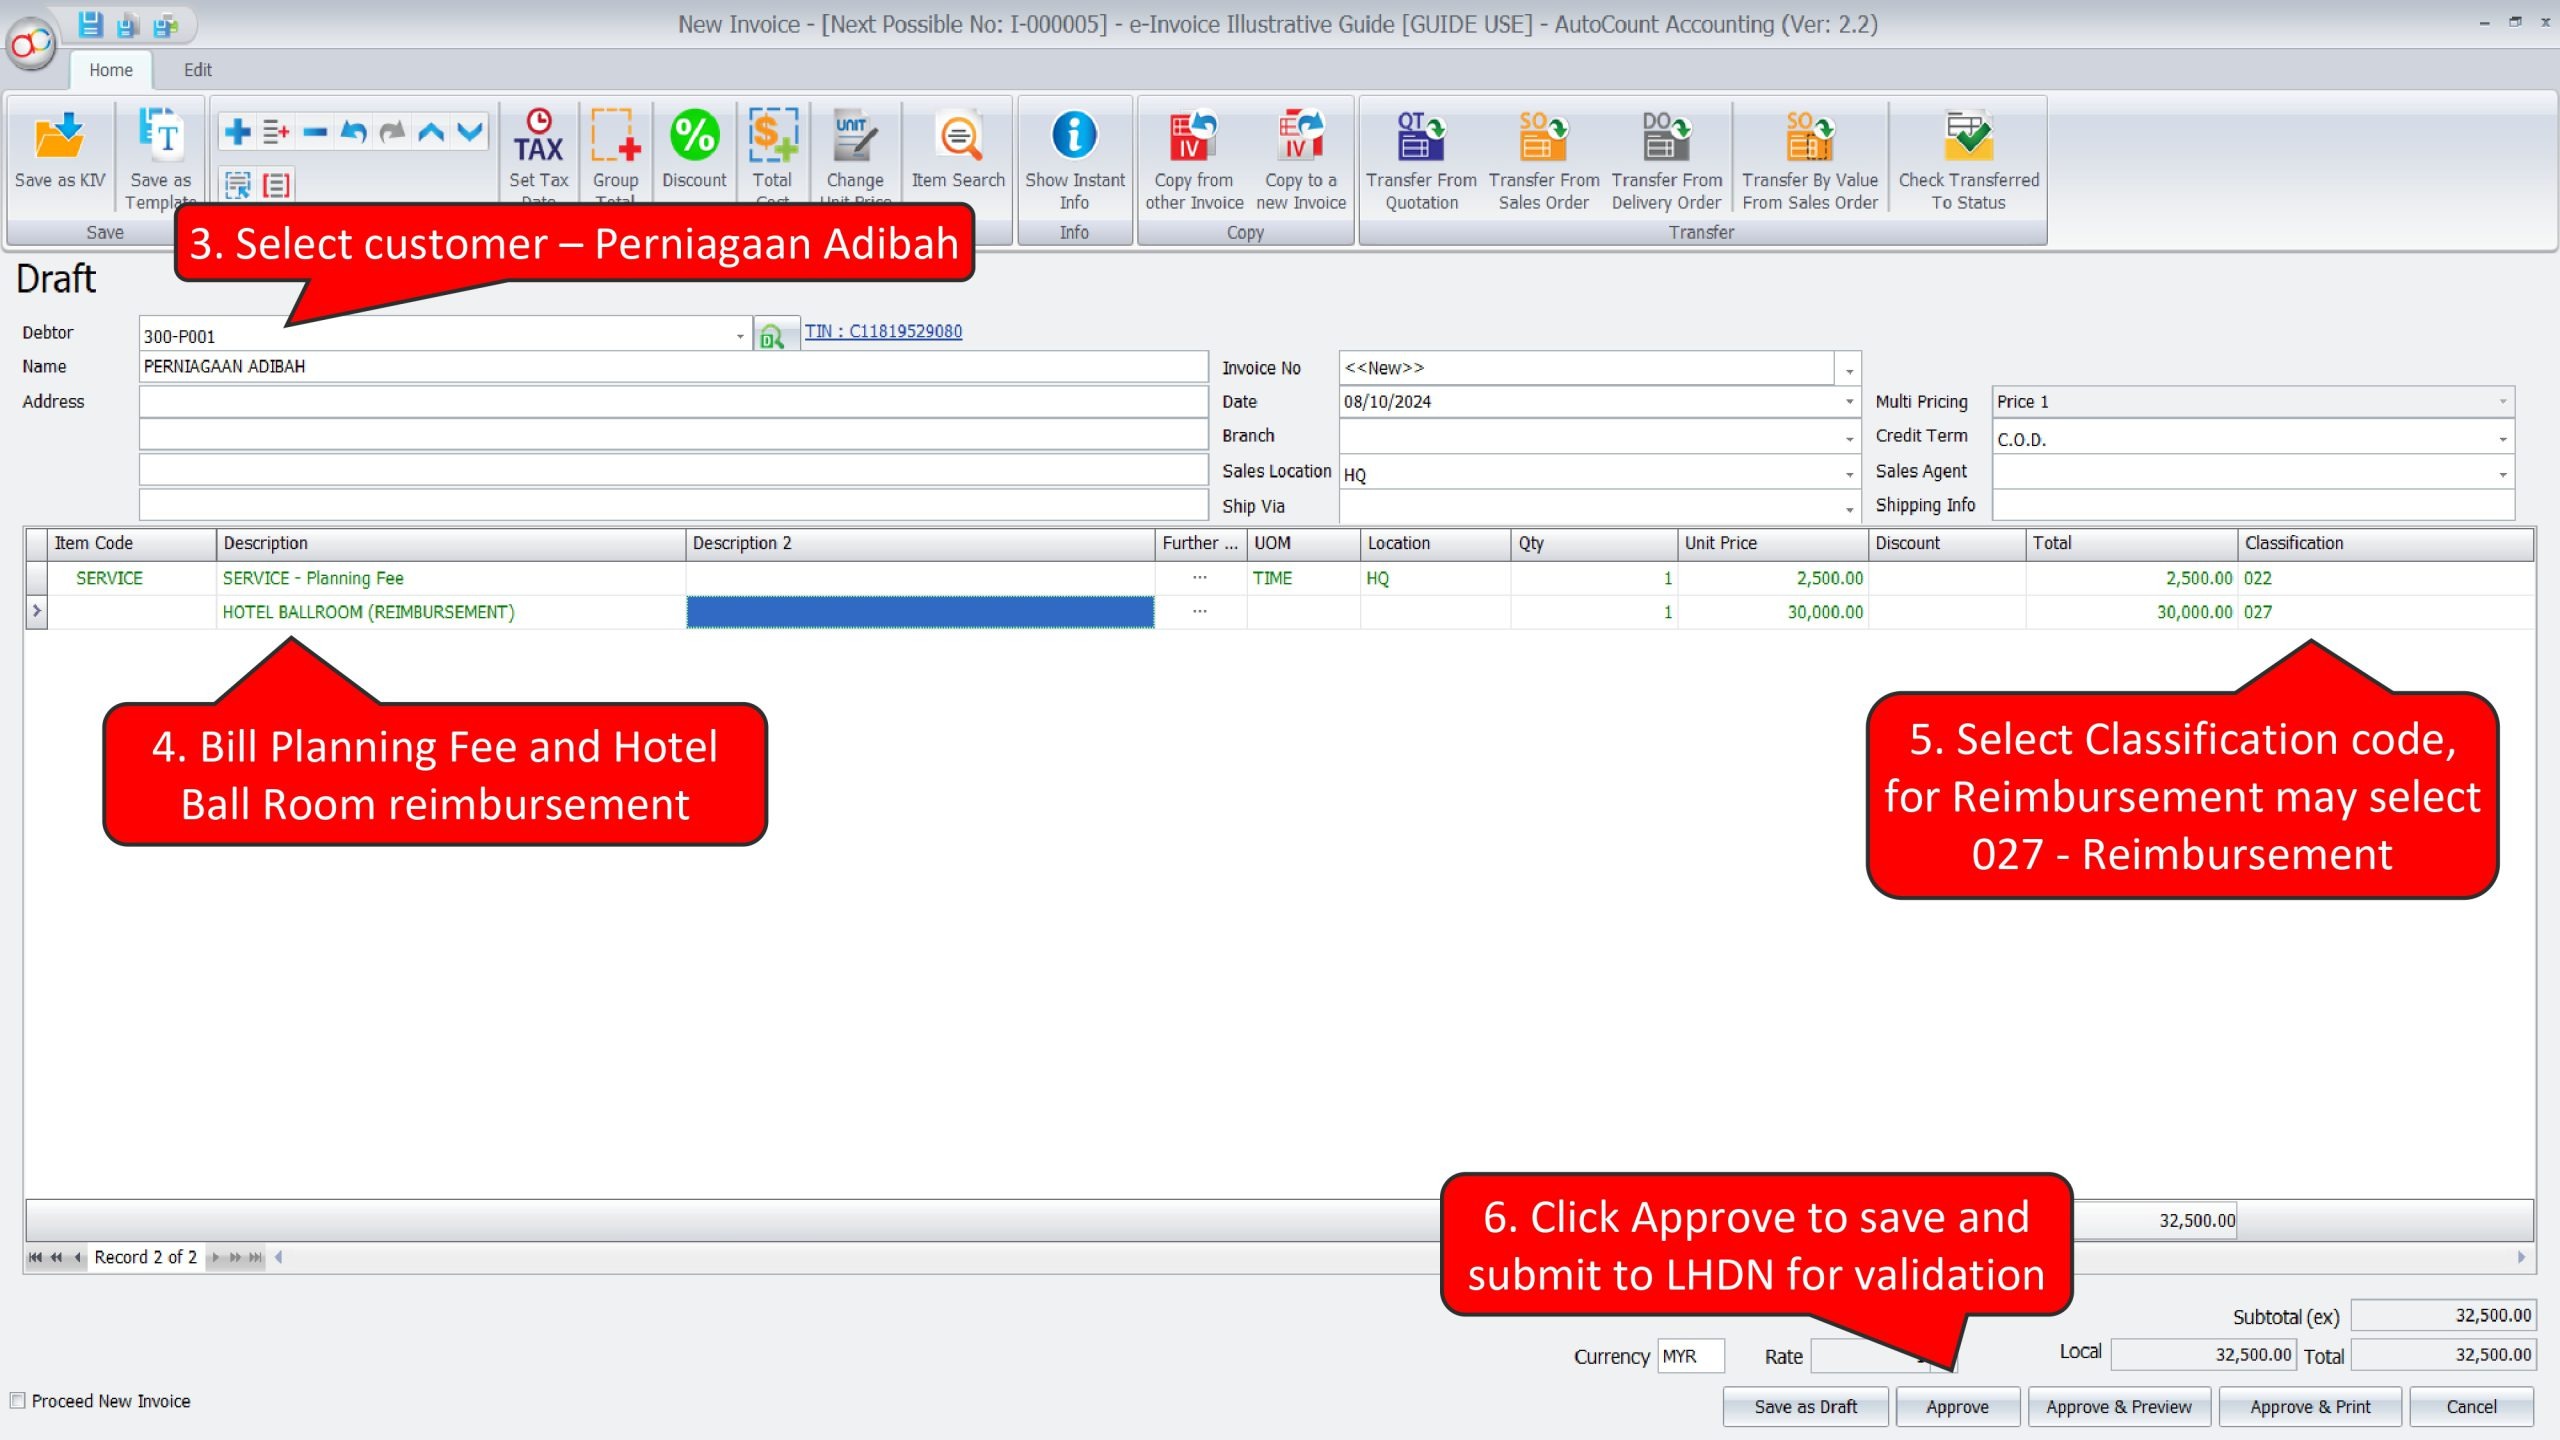Expand the Credit Term dropdown
2560x1440 pixels.
coord(2502,440)
